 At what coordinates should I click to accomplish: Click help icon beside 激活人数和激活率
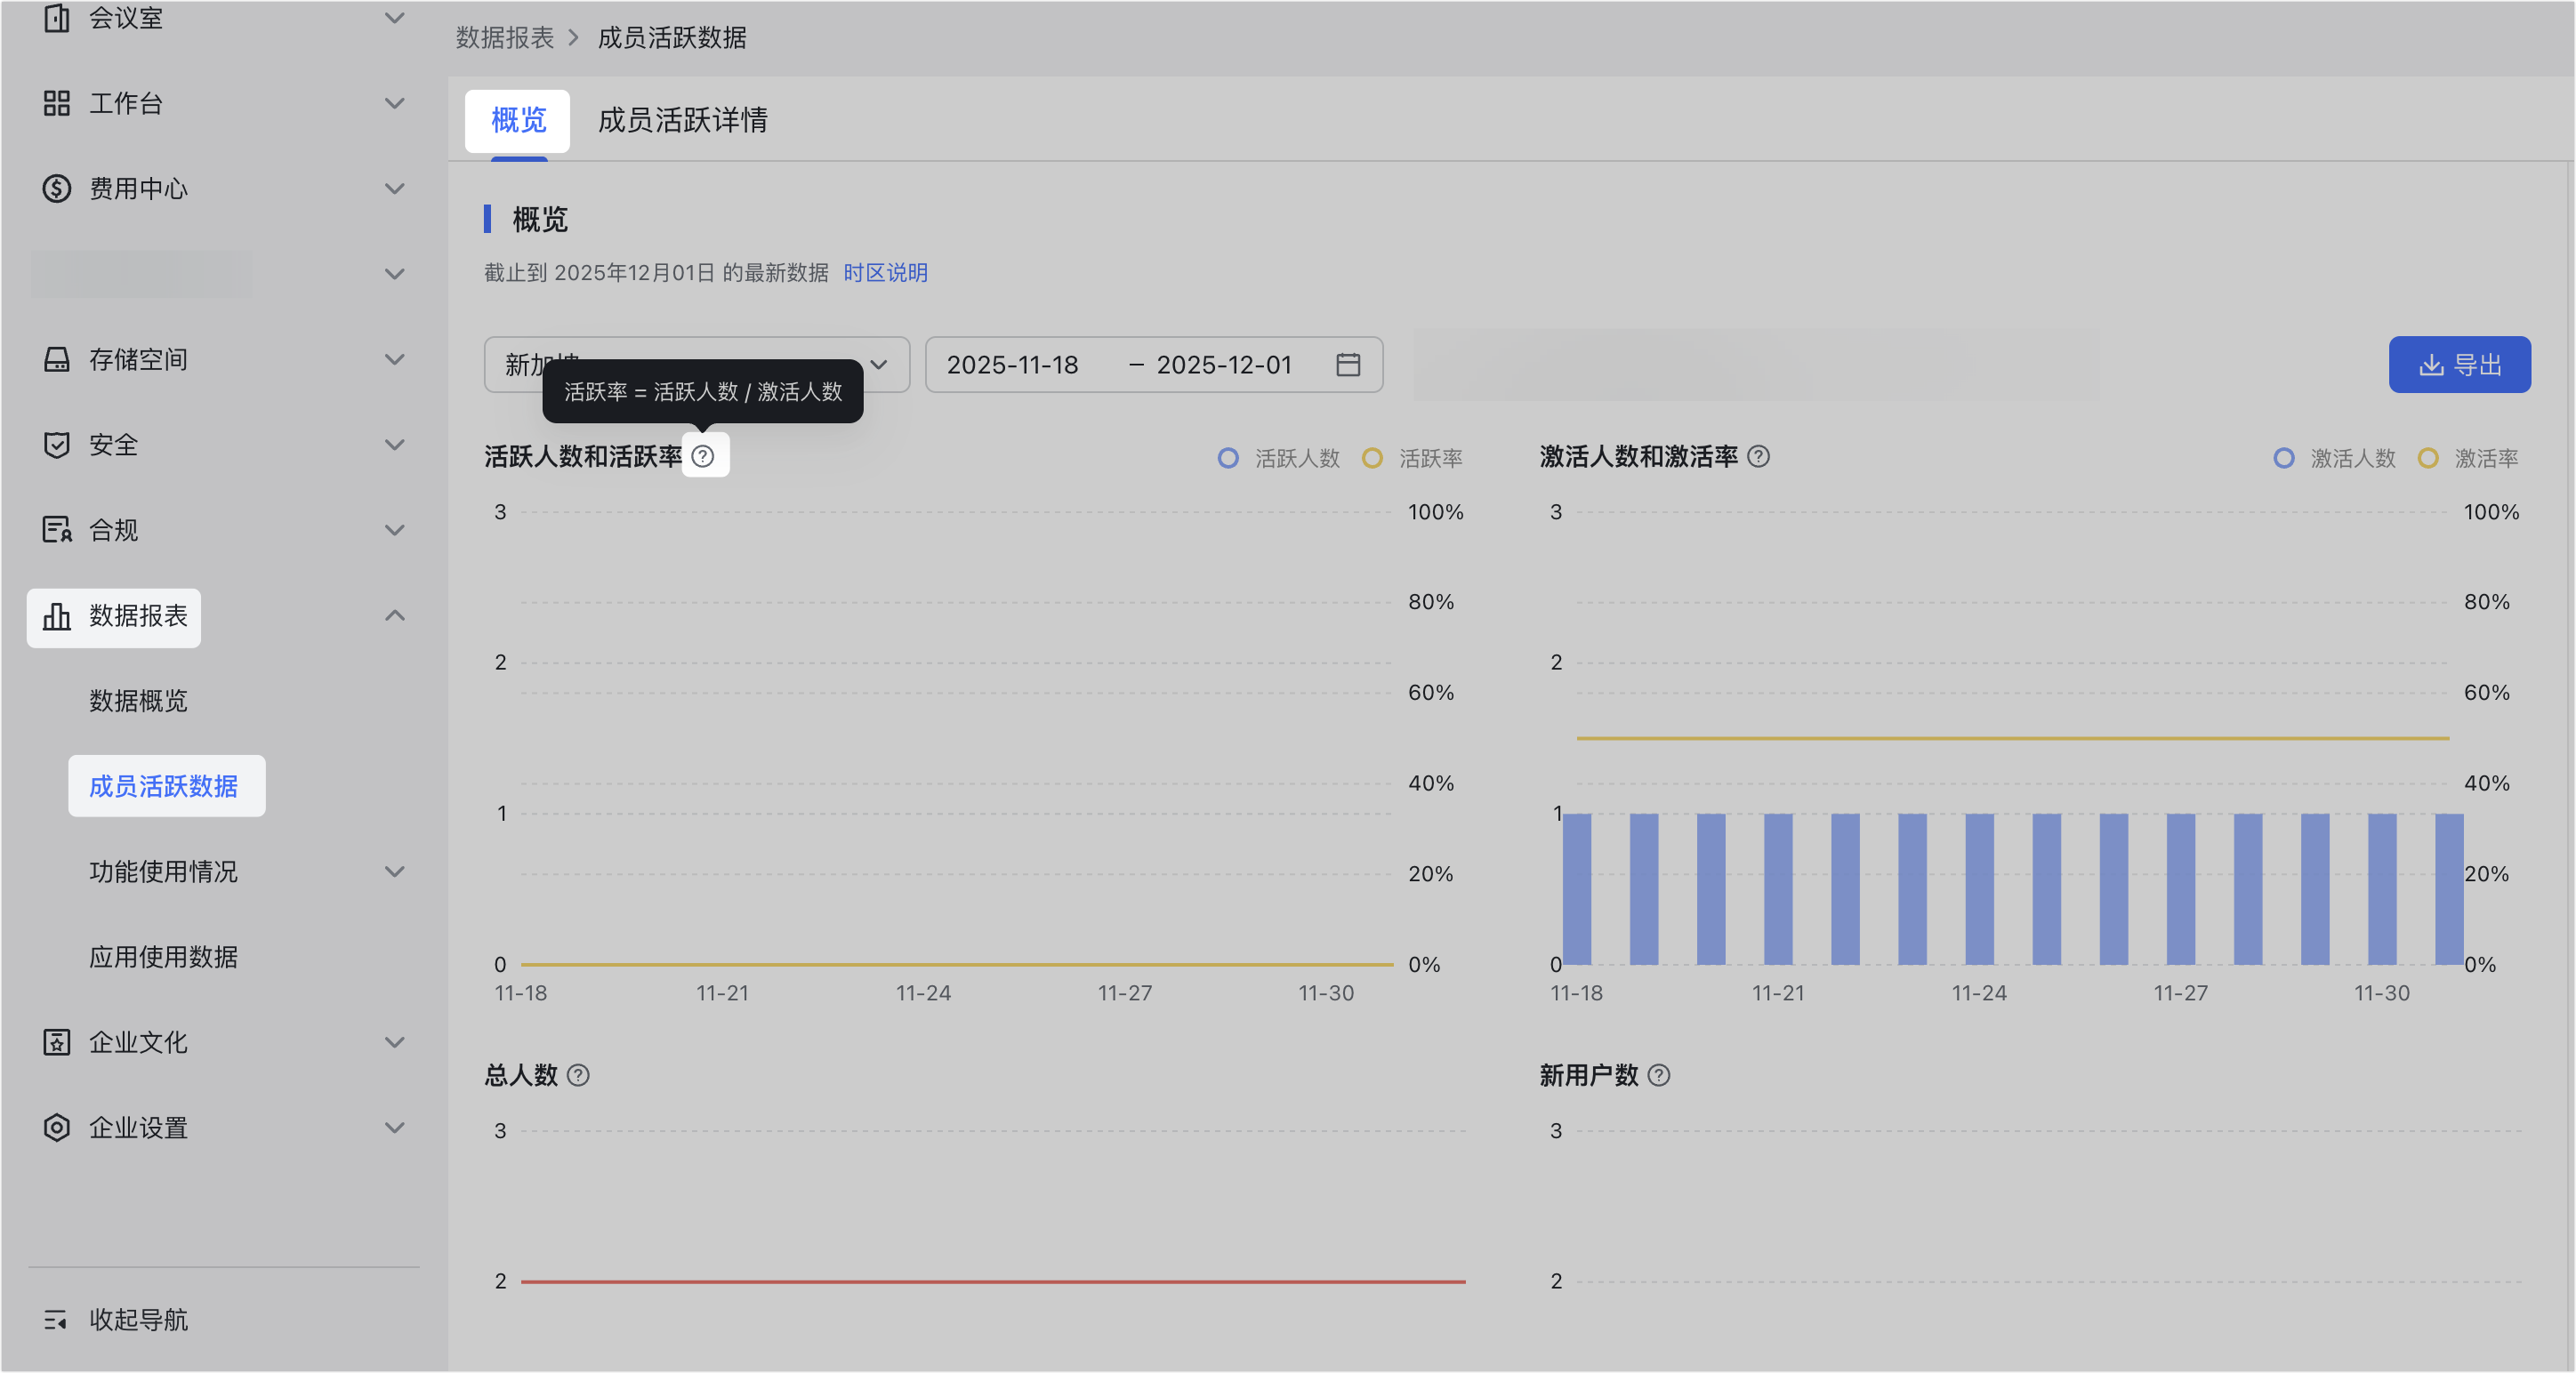click(1758, 456)
